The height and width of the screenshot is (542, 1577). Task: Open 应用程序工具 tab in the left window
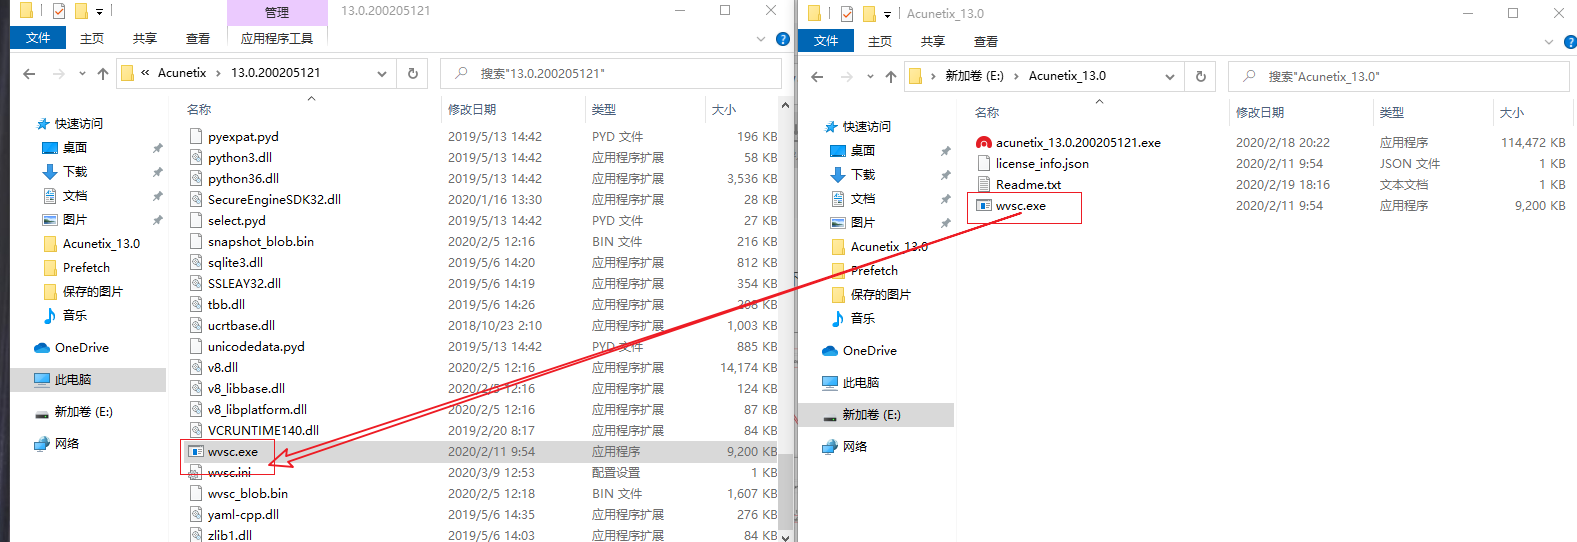(x=277, y=38)
